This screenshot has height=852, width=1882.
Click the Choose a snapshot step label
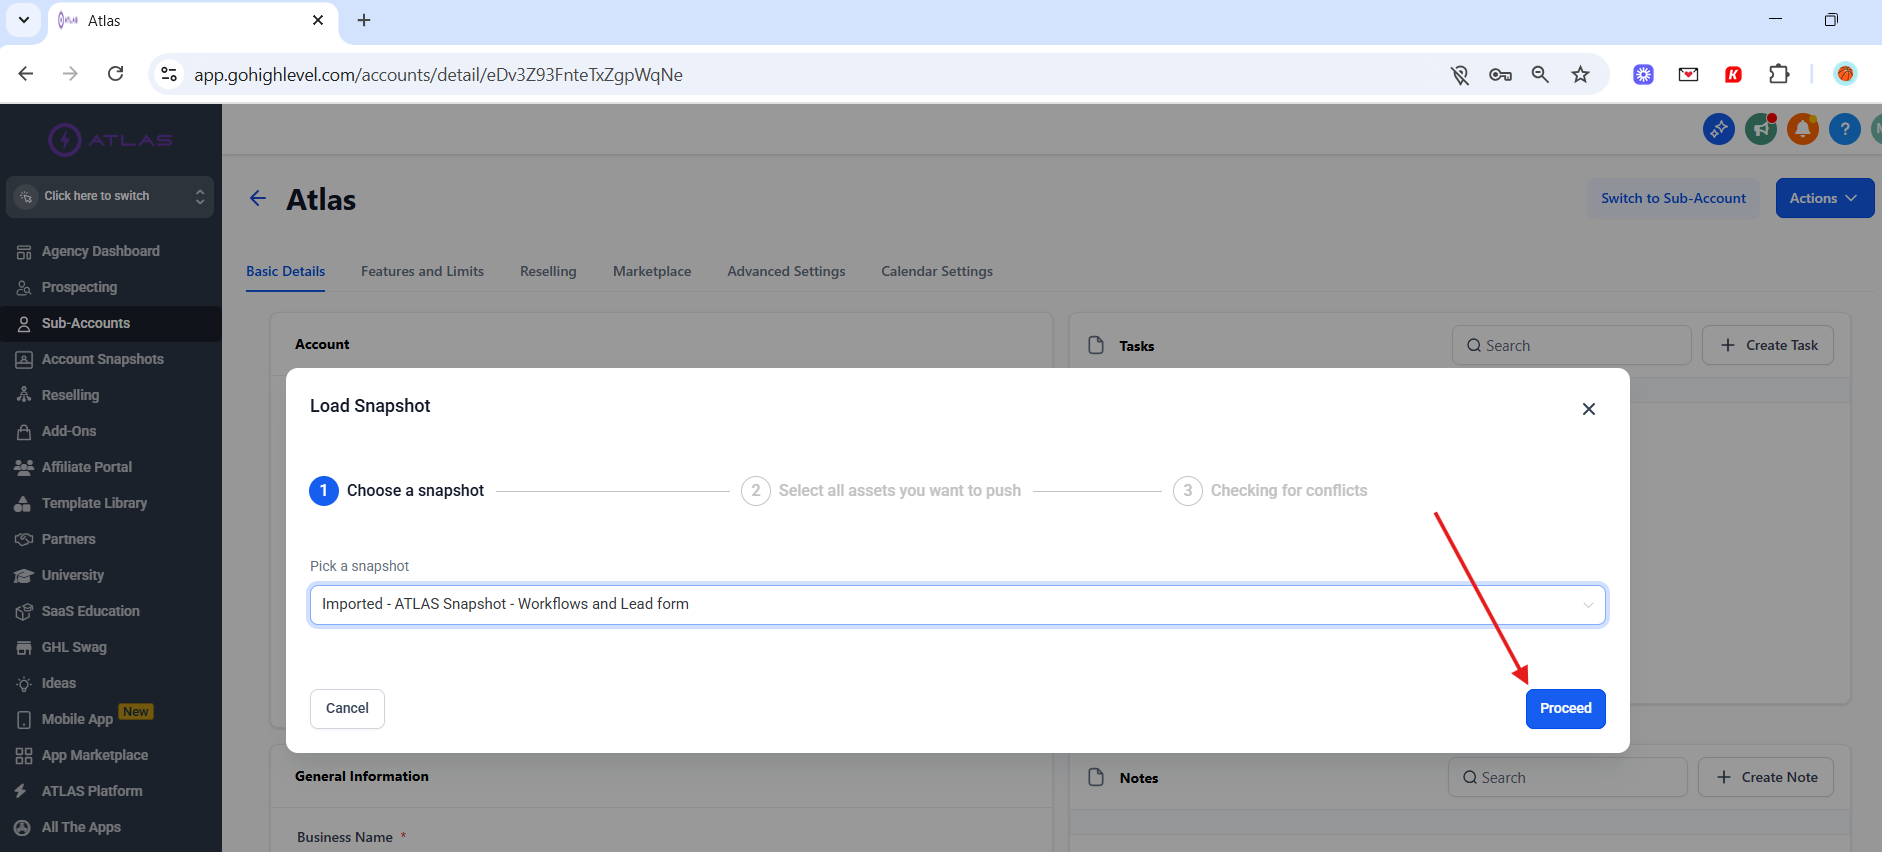[x=415, y=491]
